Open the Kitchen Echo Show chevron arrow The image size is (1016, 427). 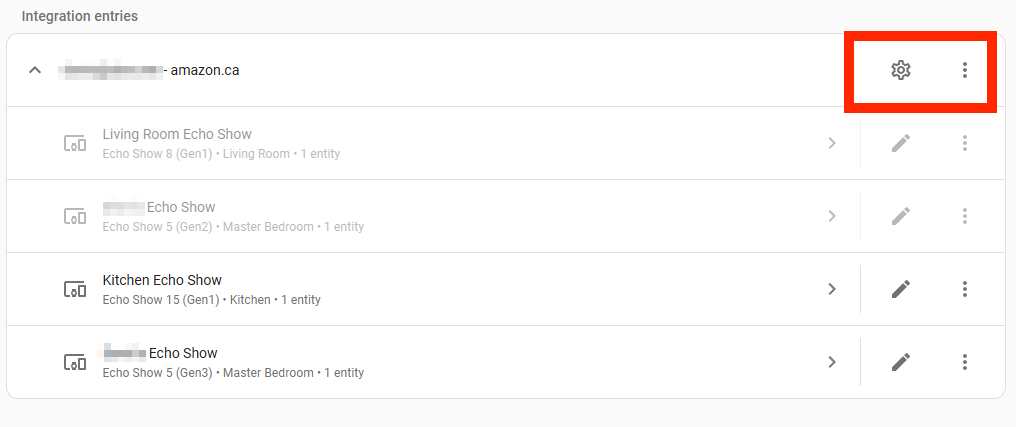click(x=831, y=289)
